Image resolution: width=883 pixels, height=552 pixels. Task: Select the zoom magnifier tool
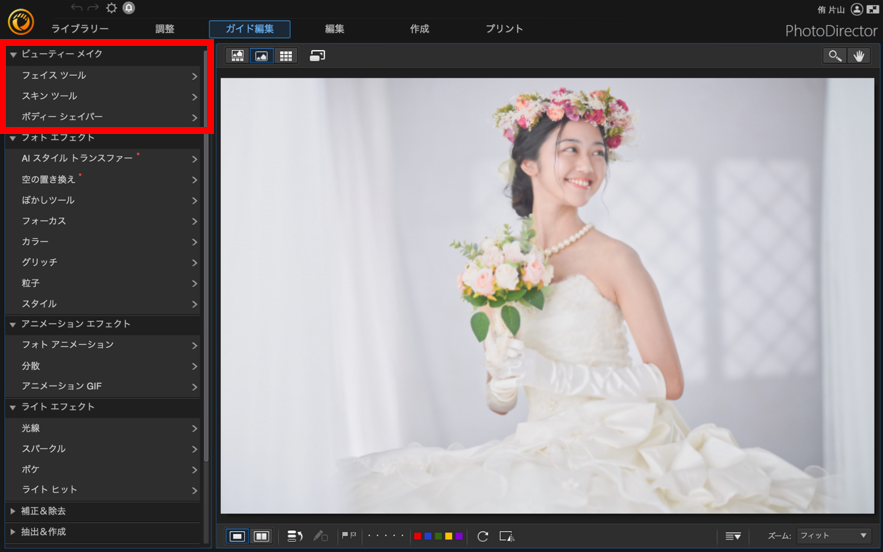(834, 56)
